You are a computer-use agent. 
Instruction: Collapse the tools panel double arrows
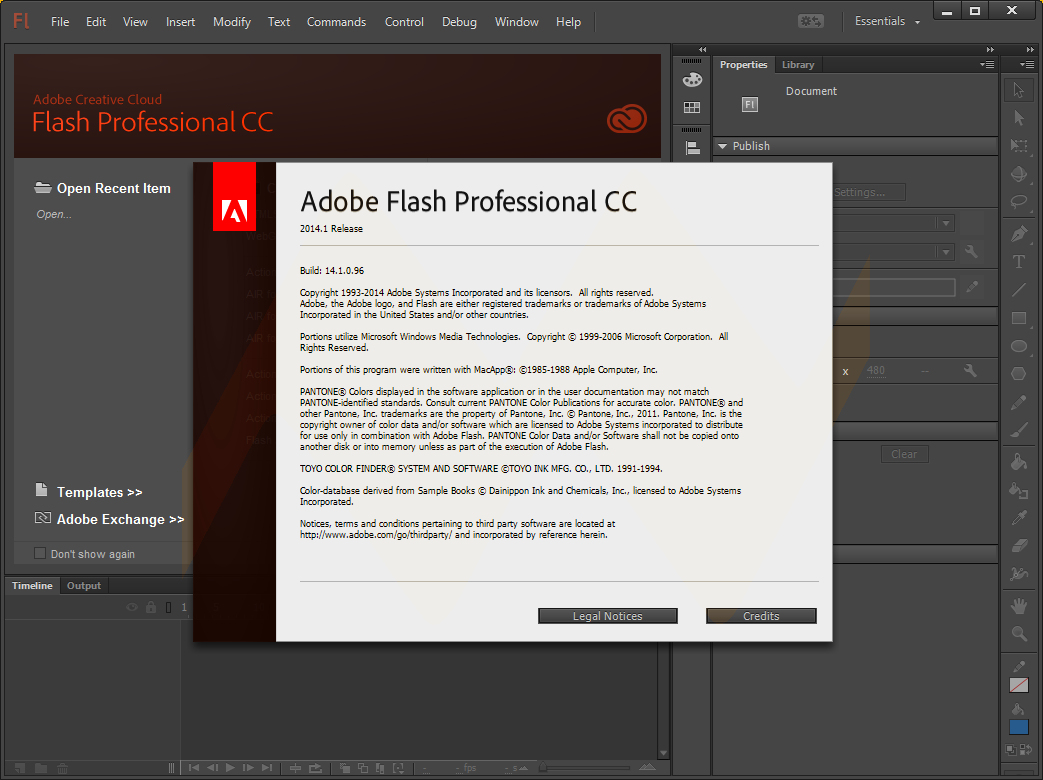[1030, 49]
